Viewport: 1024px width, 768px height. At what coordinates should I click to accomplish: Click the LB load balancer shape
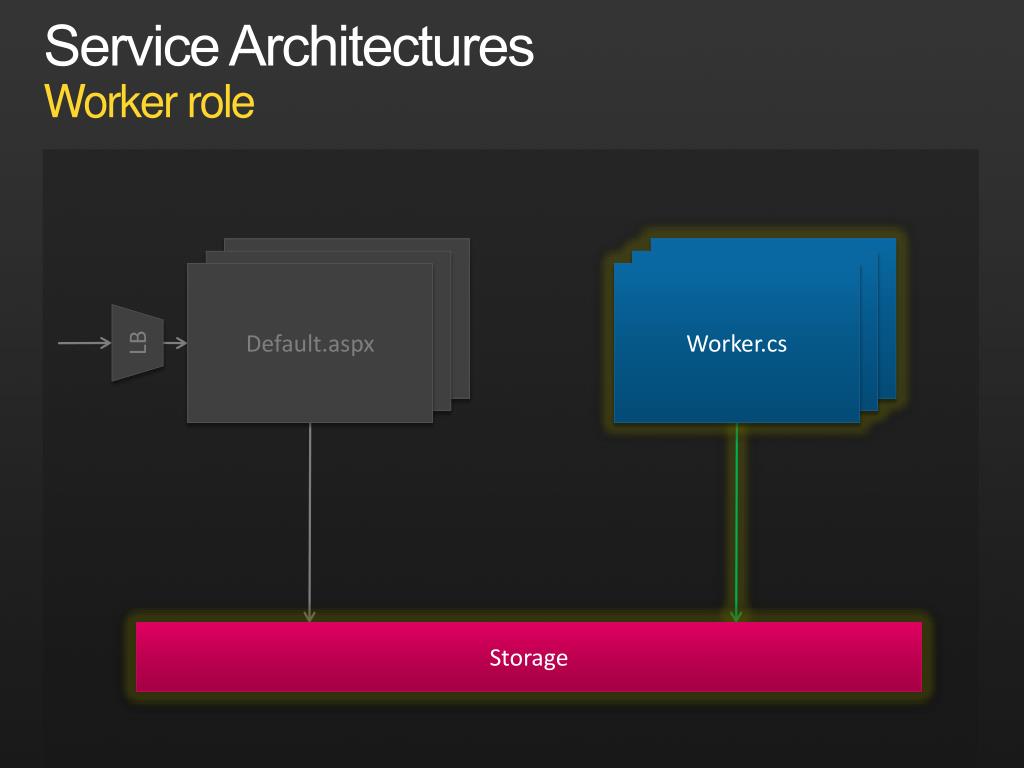click(x=137, y=343)
